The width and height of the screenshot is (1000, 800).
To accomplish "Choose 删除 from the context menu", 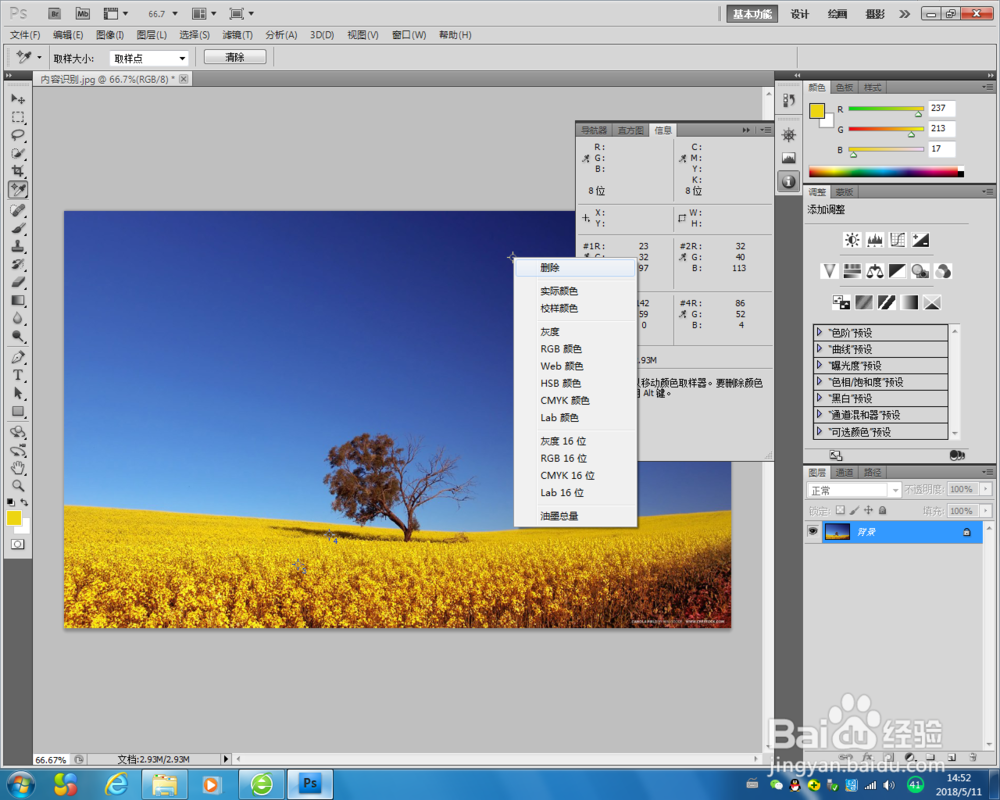I will 576,268.
